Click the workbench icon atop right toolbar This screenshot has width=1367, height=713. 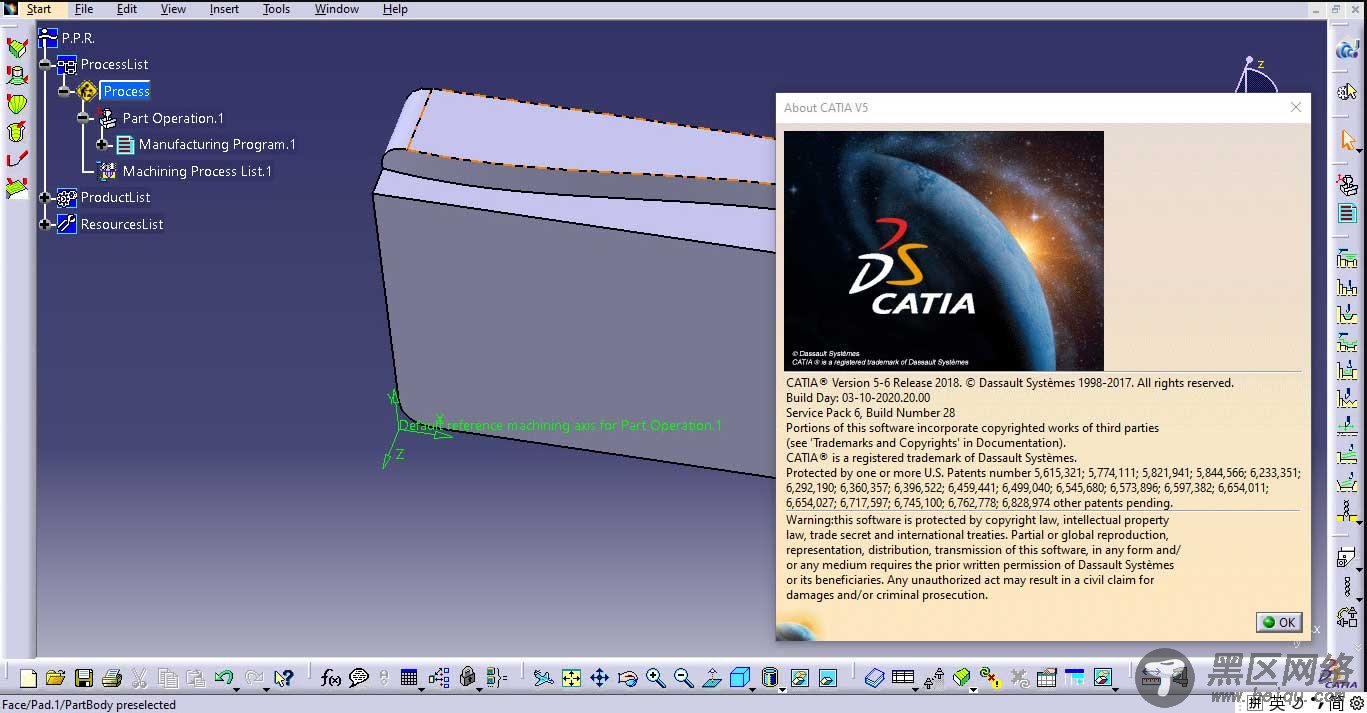[1348, 49]
